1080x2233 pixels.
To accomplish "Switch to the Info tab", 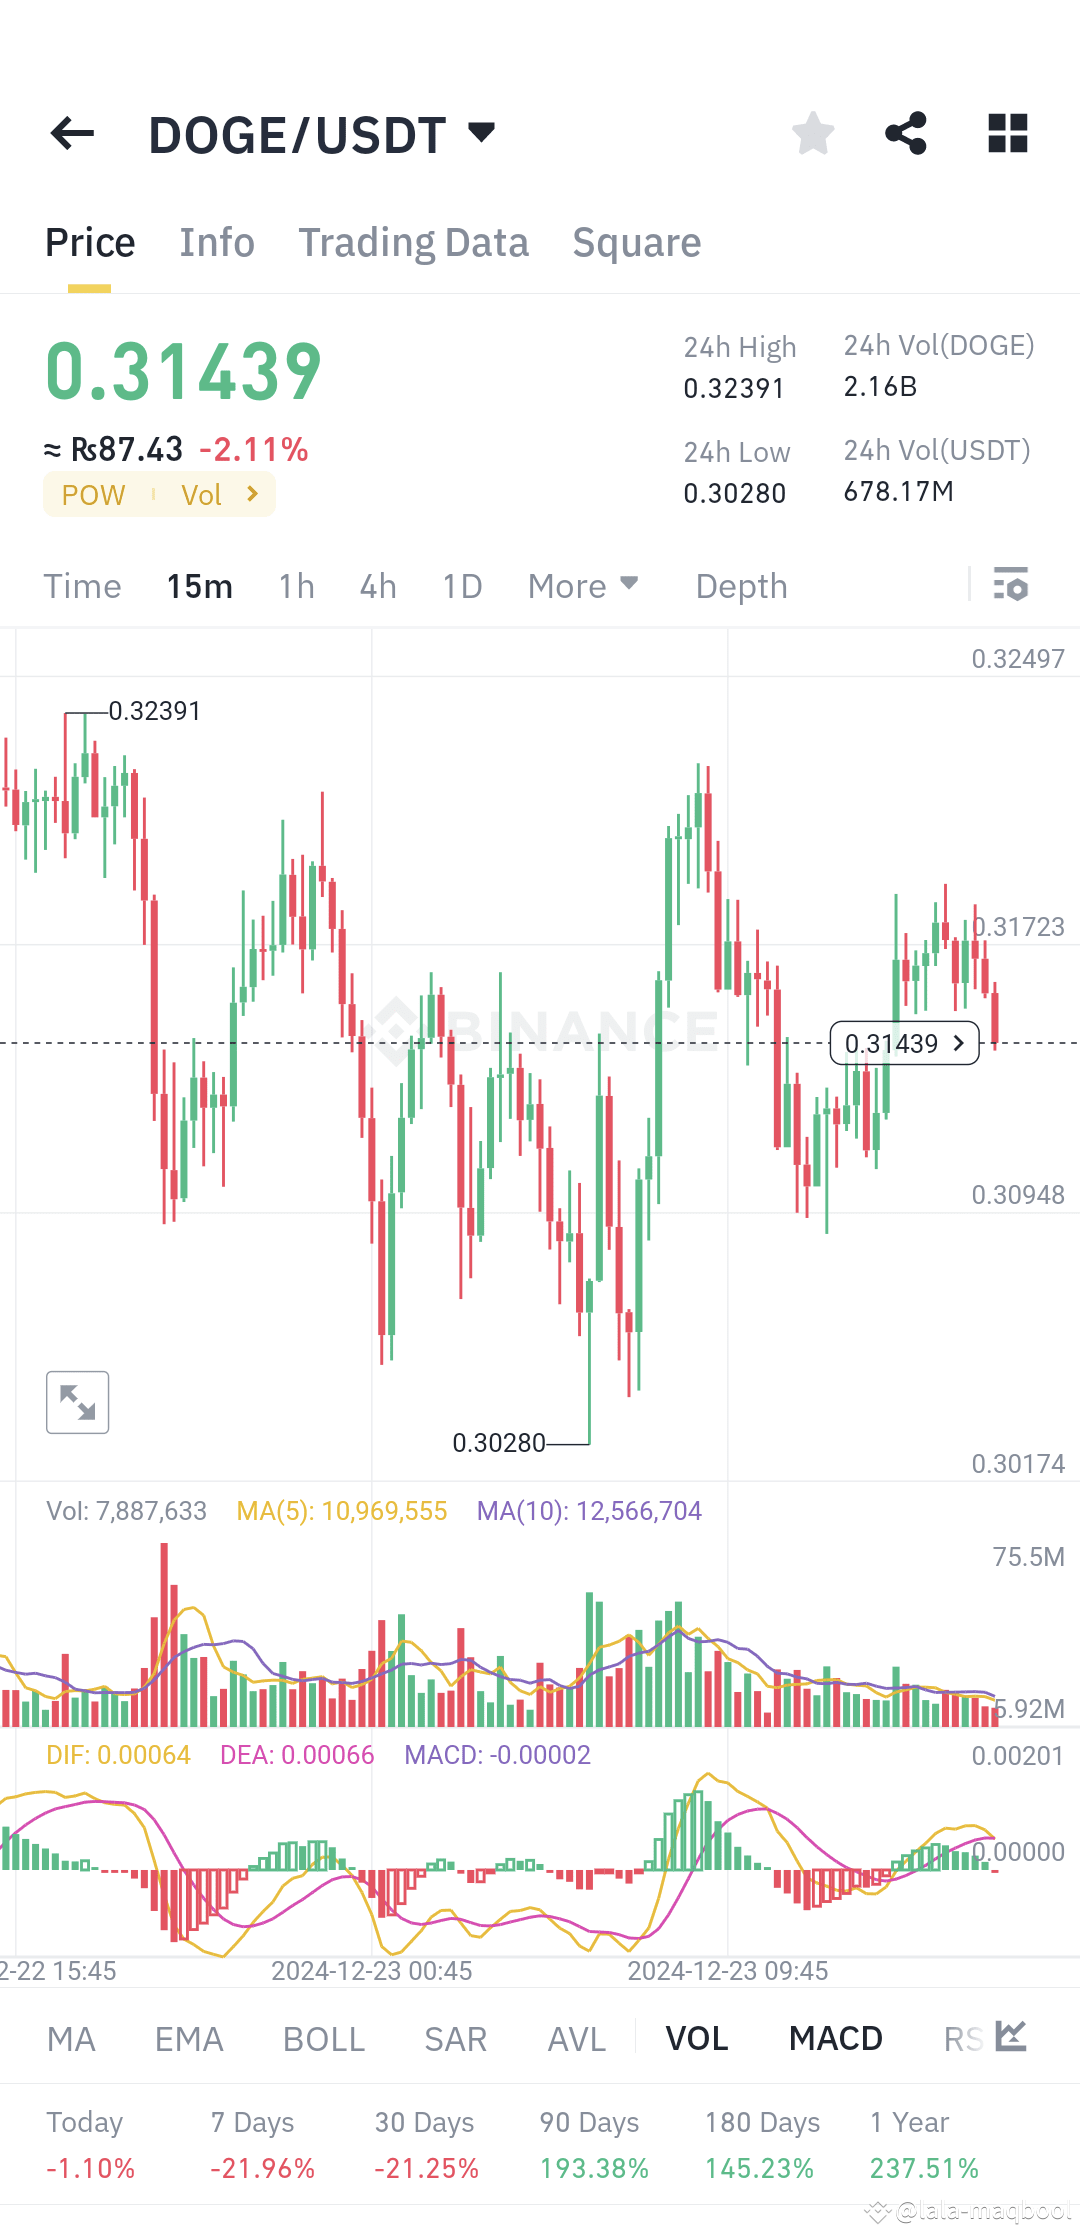I will (216, 242).
